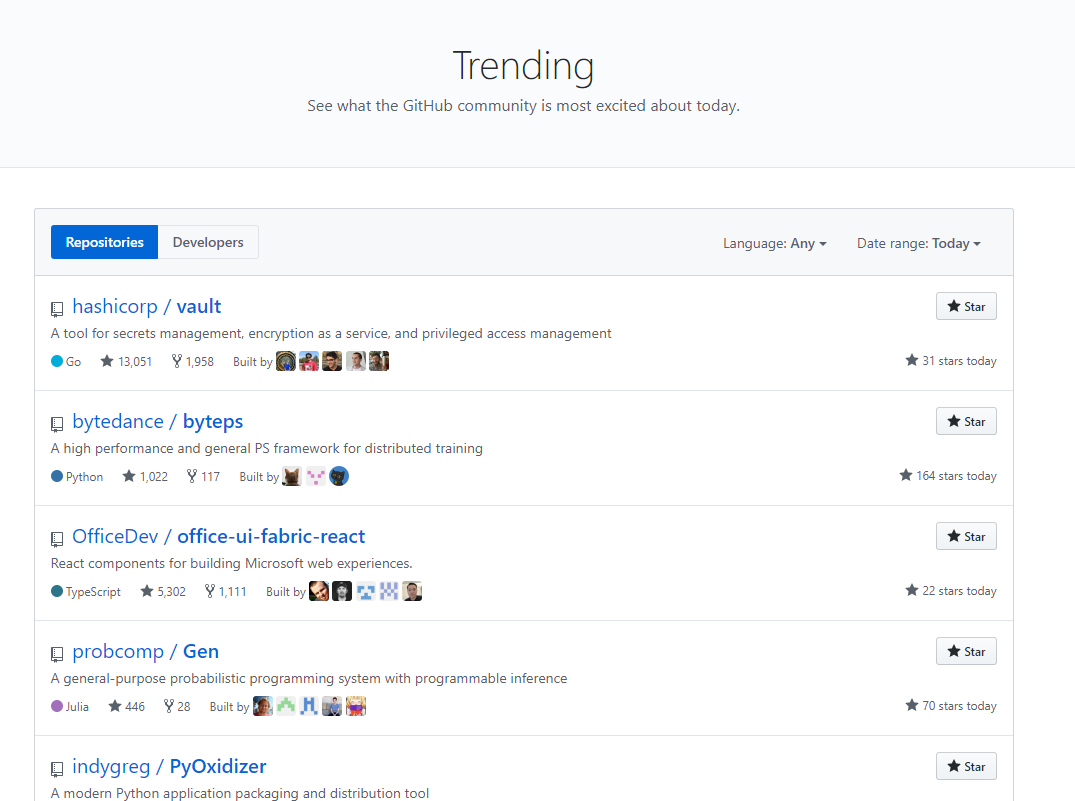Click second contributor avatar of byteps

pyautogui.click(x=315, y=477)
